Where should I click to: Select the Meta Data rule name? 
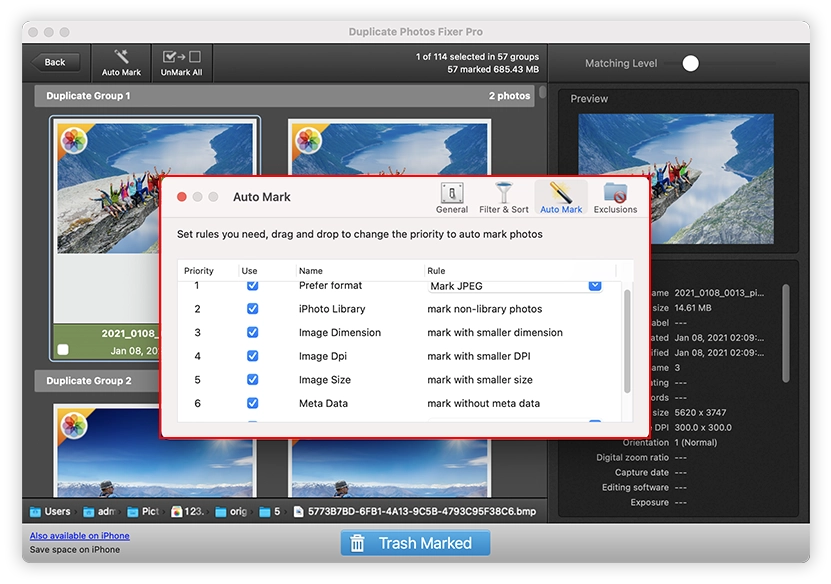[323, 403]
